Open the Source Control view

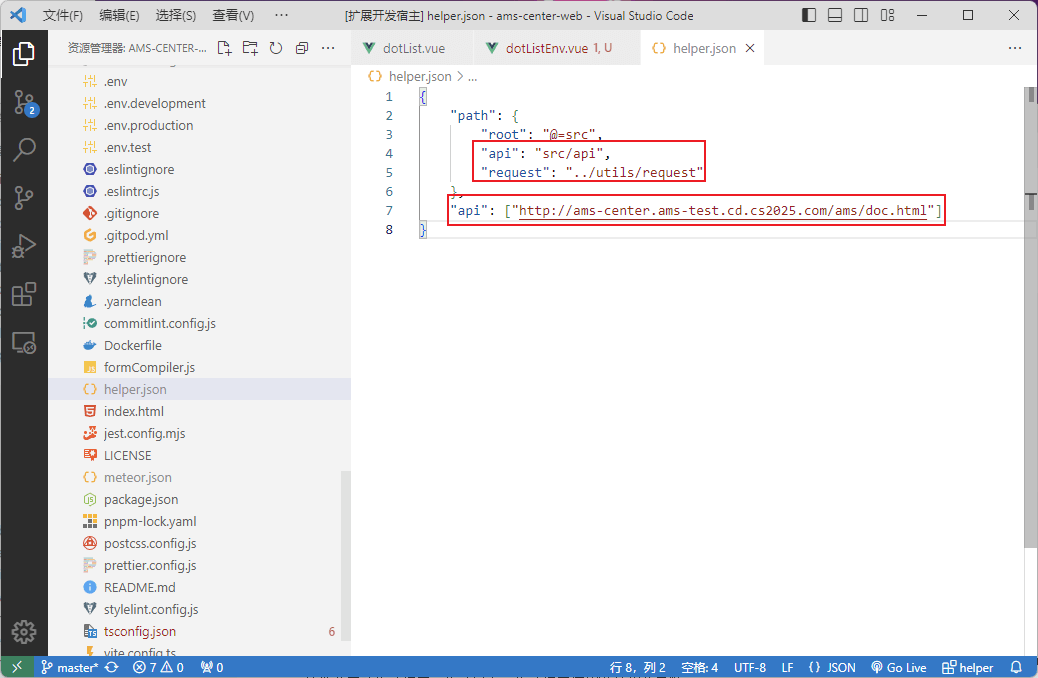24,102
